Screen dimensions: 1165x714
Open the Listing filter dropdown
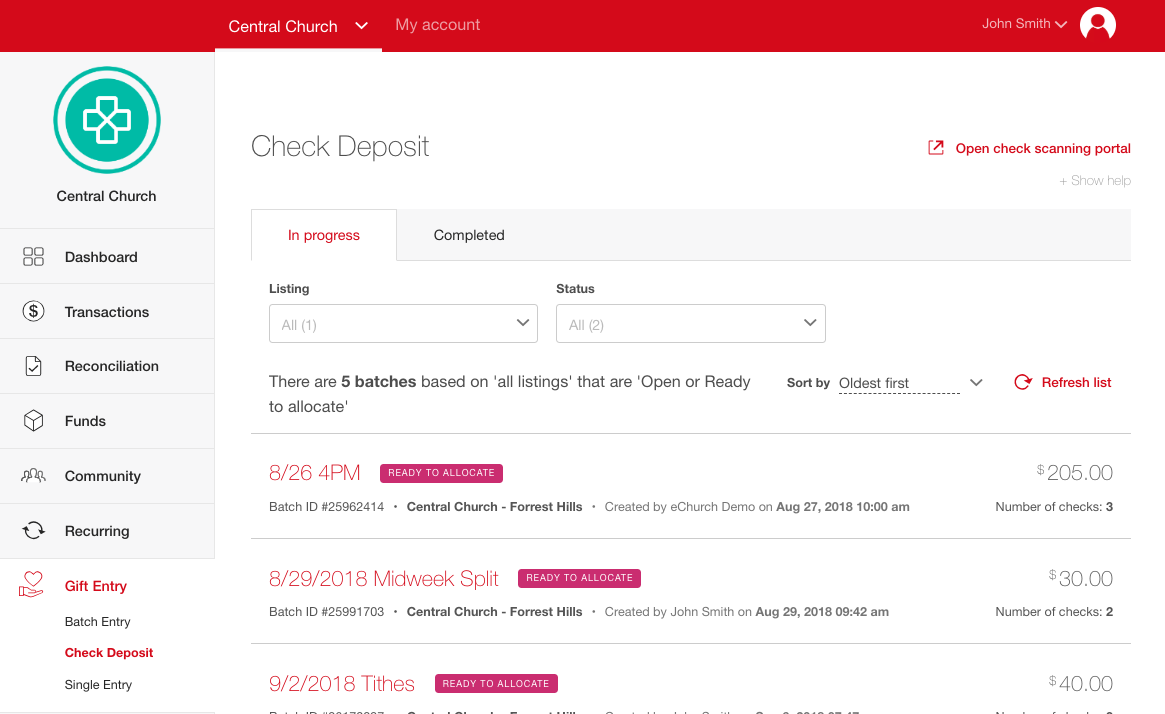tap(403, 324)
